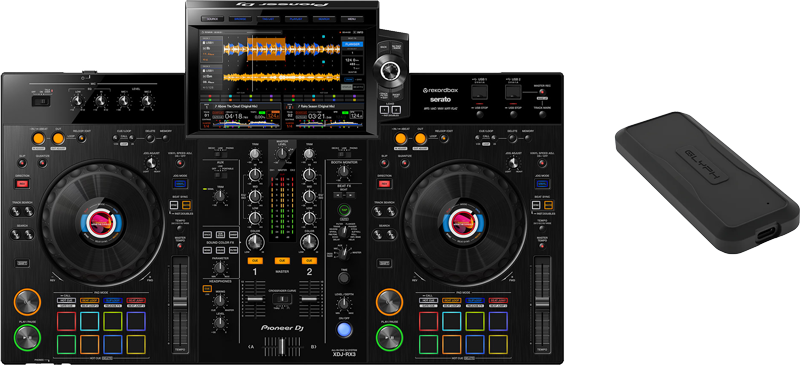Tap the green TAP button in Beat FX
This screenshot has width=800, height=365.
344,210
